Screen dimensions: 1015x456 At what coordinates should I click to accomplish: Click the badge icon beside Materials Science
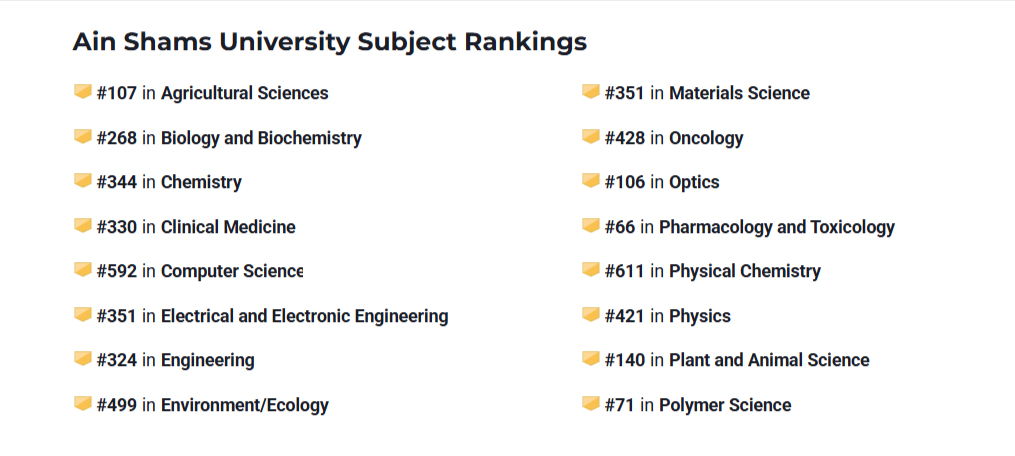tap(590, 91)
